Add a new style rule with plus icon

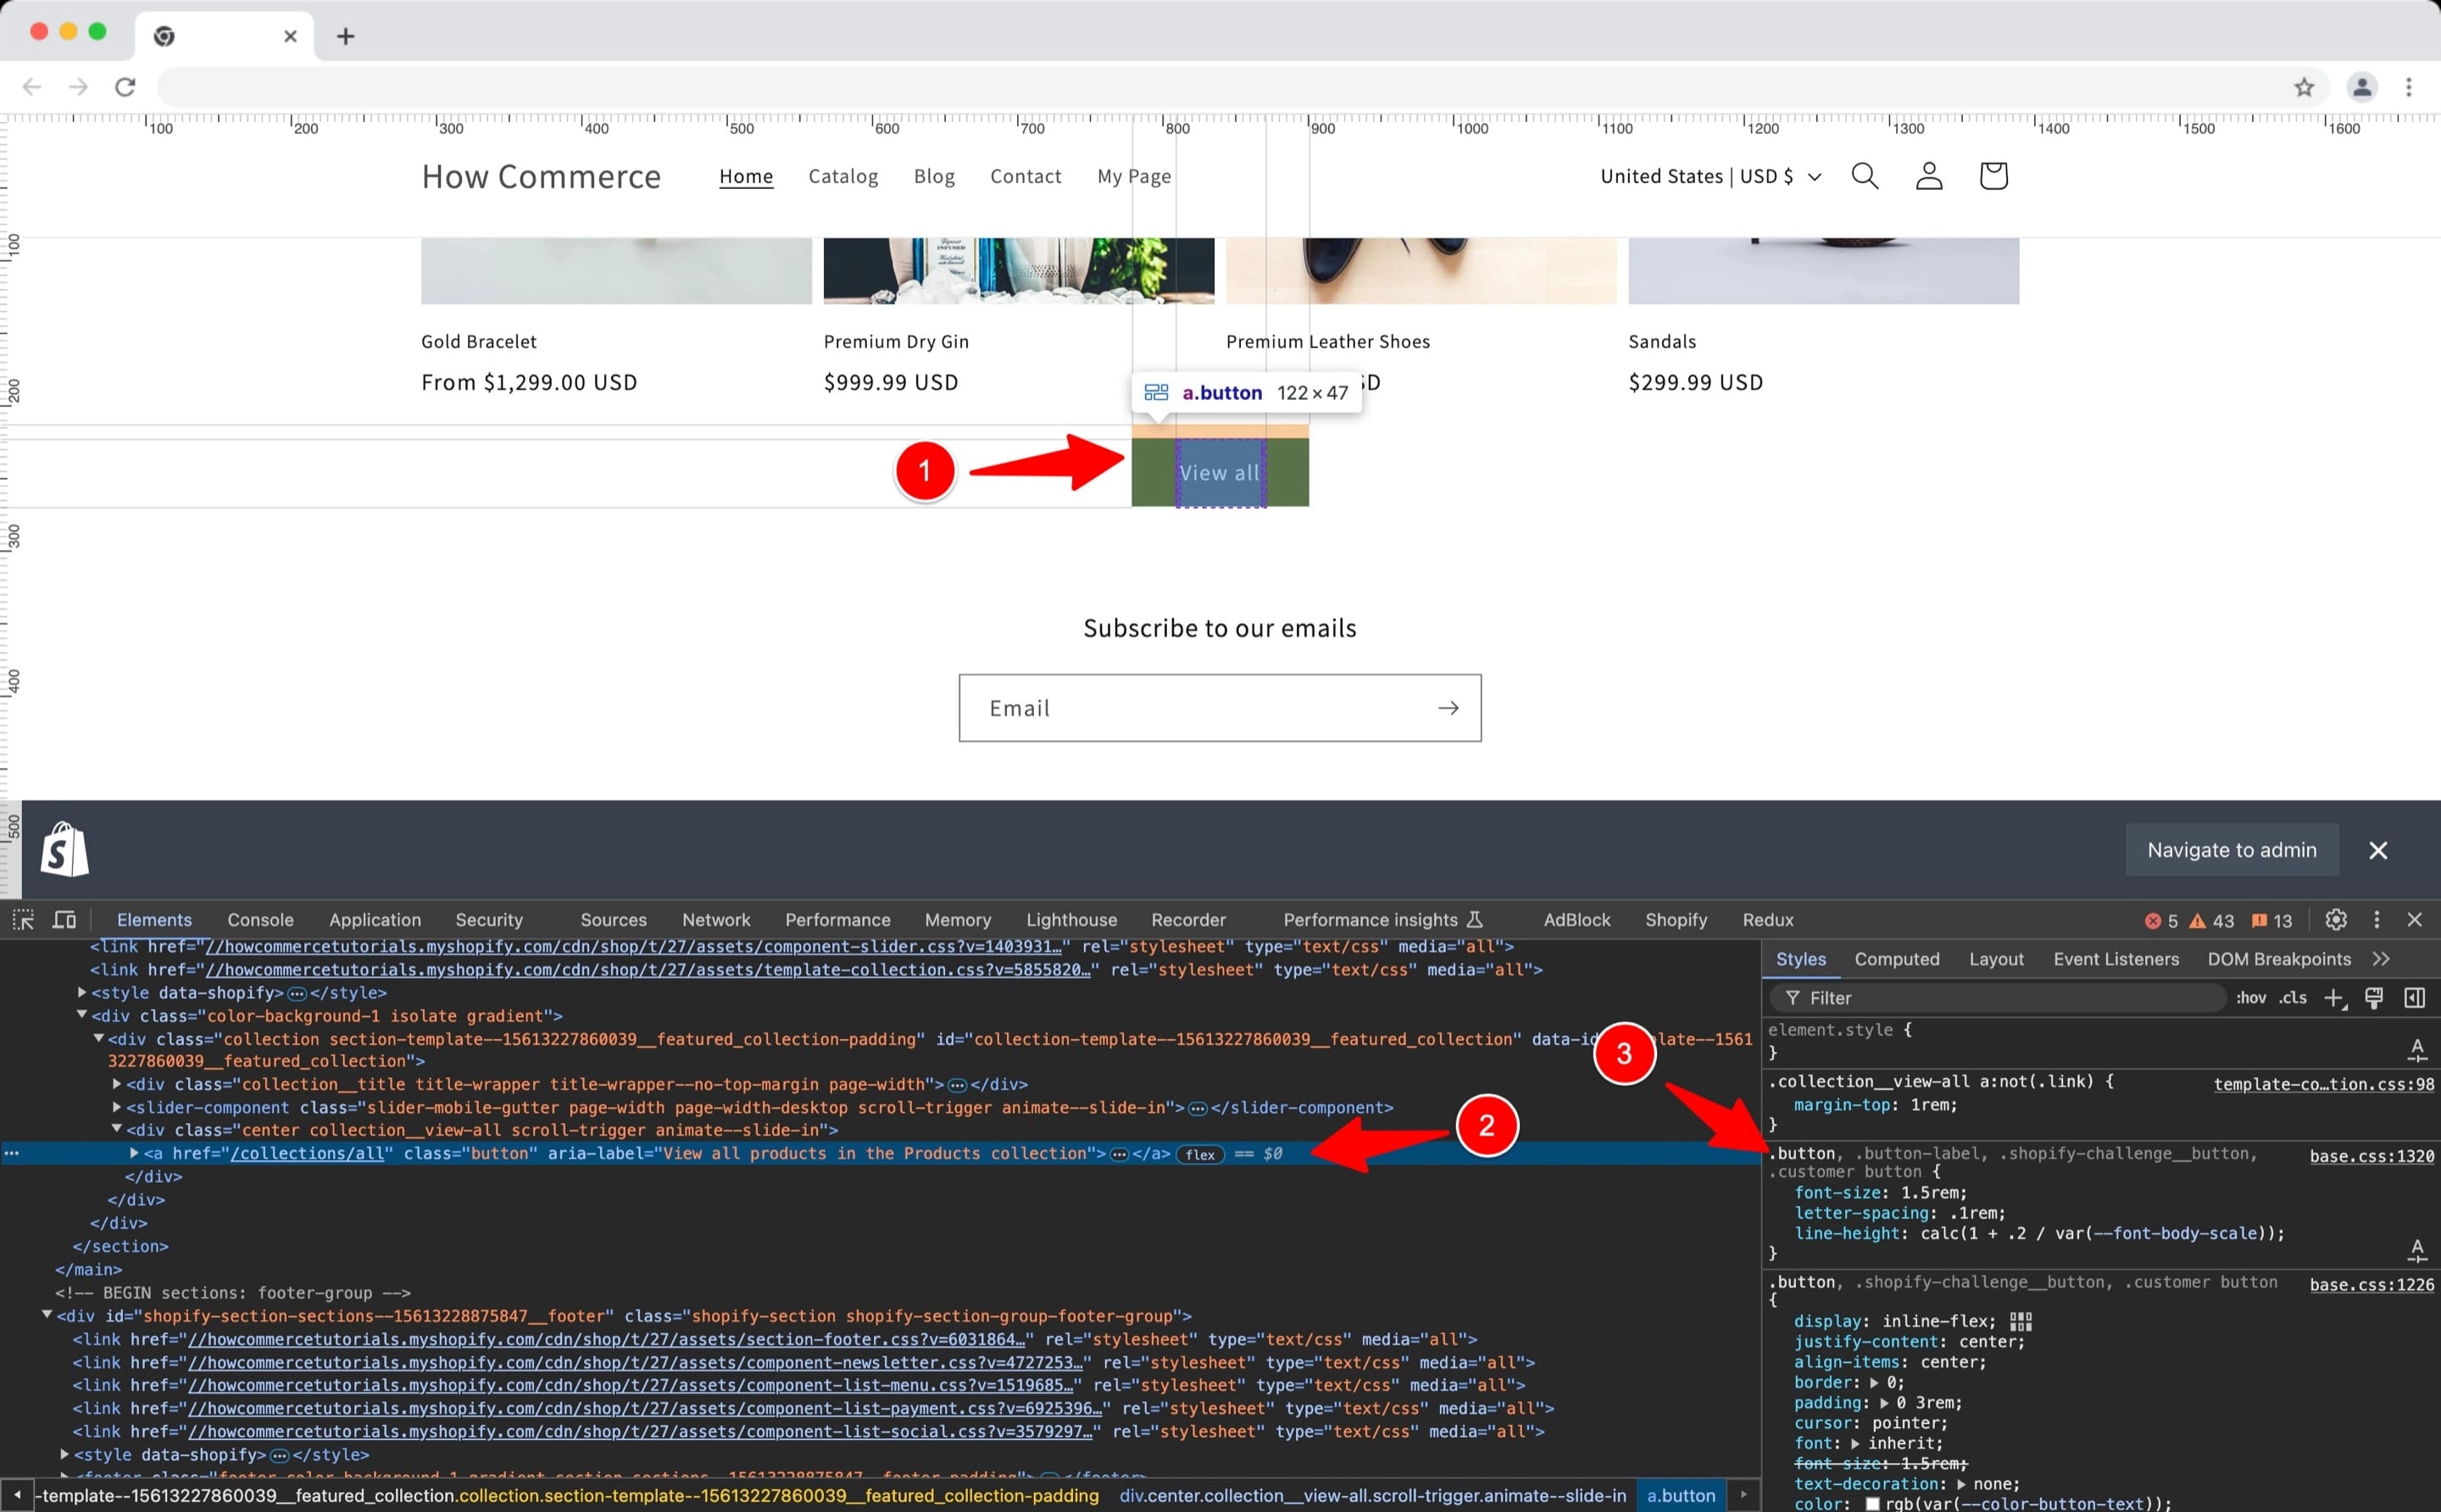pyautogui.click(x=2334, y=998)
